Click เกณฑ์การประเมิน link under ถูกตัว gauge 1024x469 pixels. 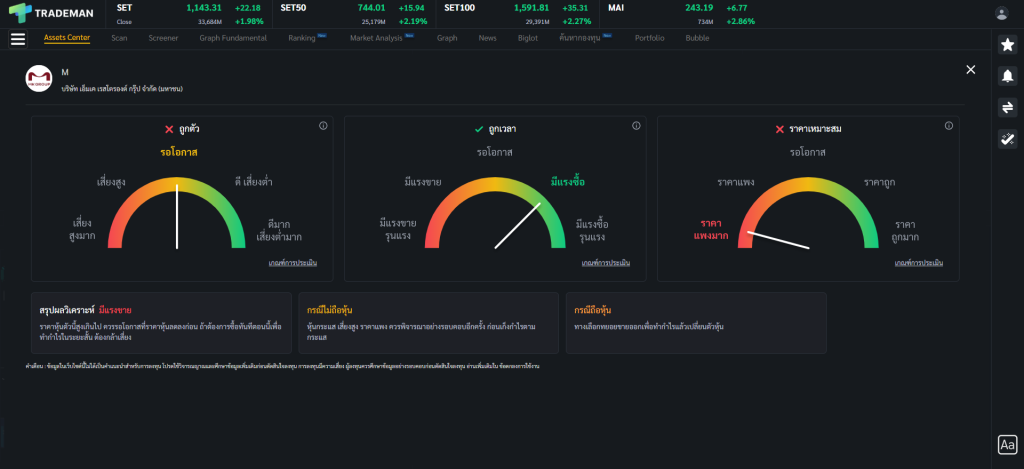pos(292,262)
